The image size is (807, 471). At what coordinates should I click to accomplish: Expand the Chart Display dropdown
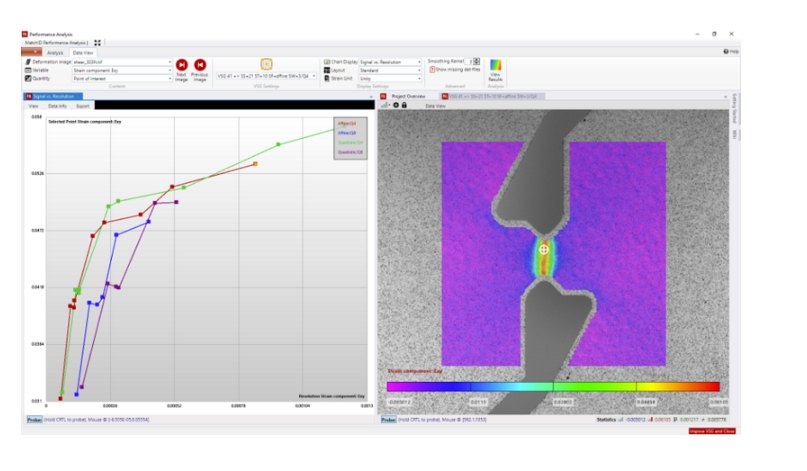point(419,62)
